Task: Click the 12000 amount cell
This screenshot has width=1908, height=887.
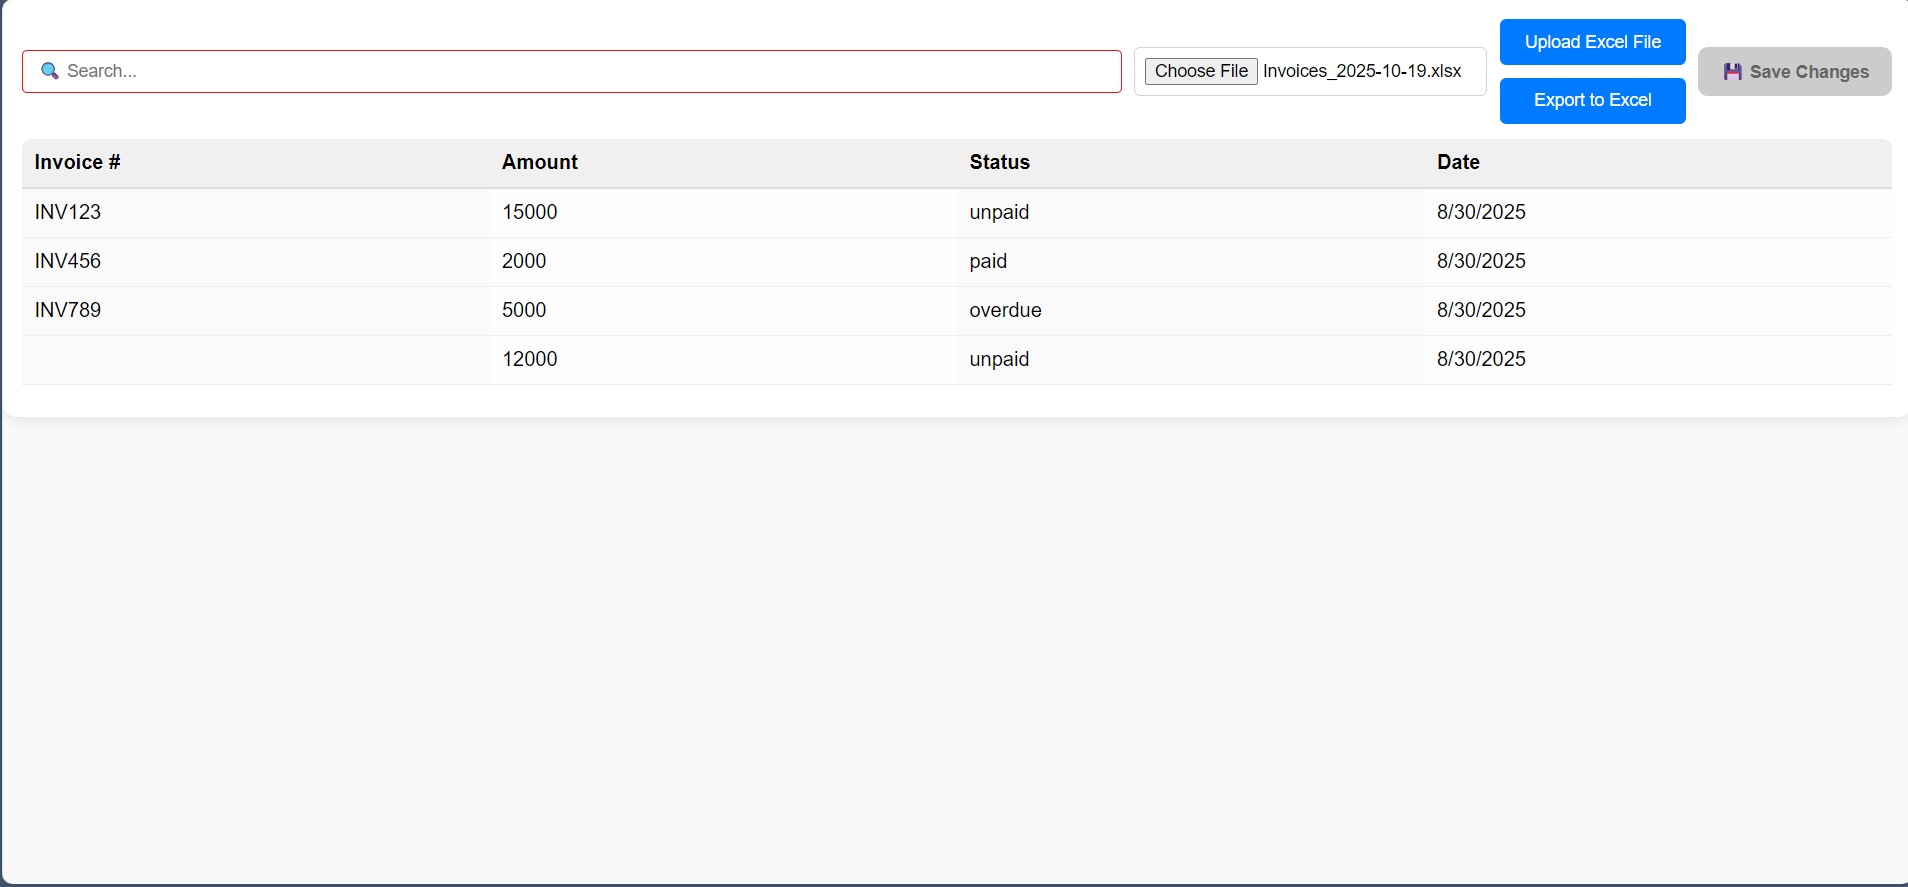Action: [x=529, y=359]
